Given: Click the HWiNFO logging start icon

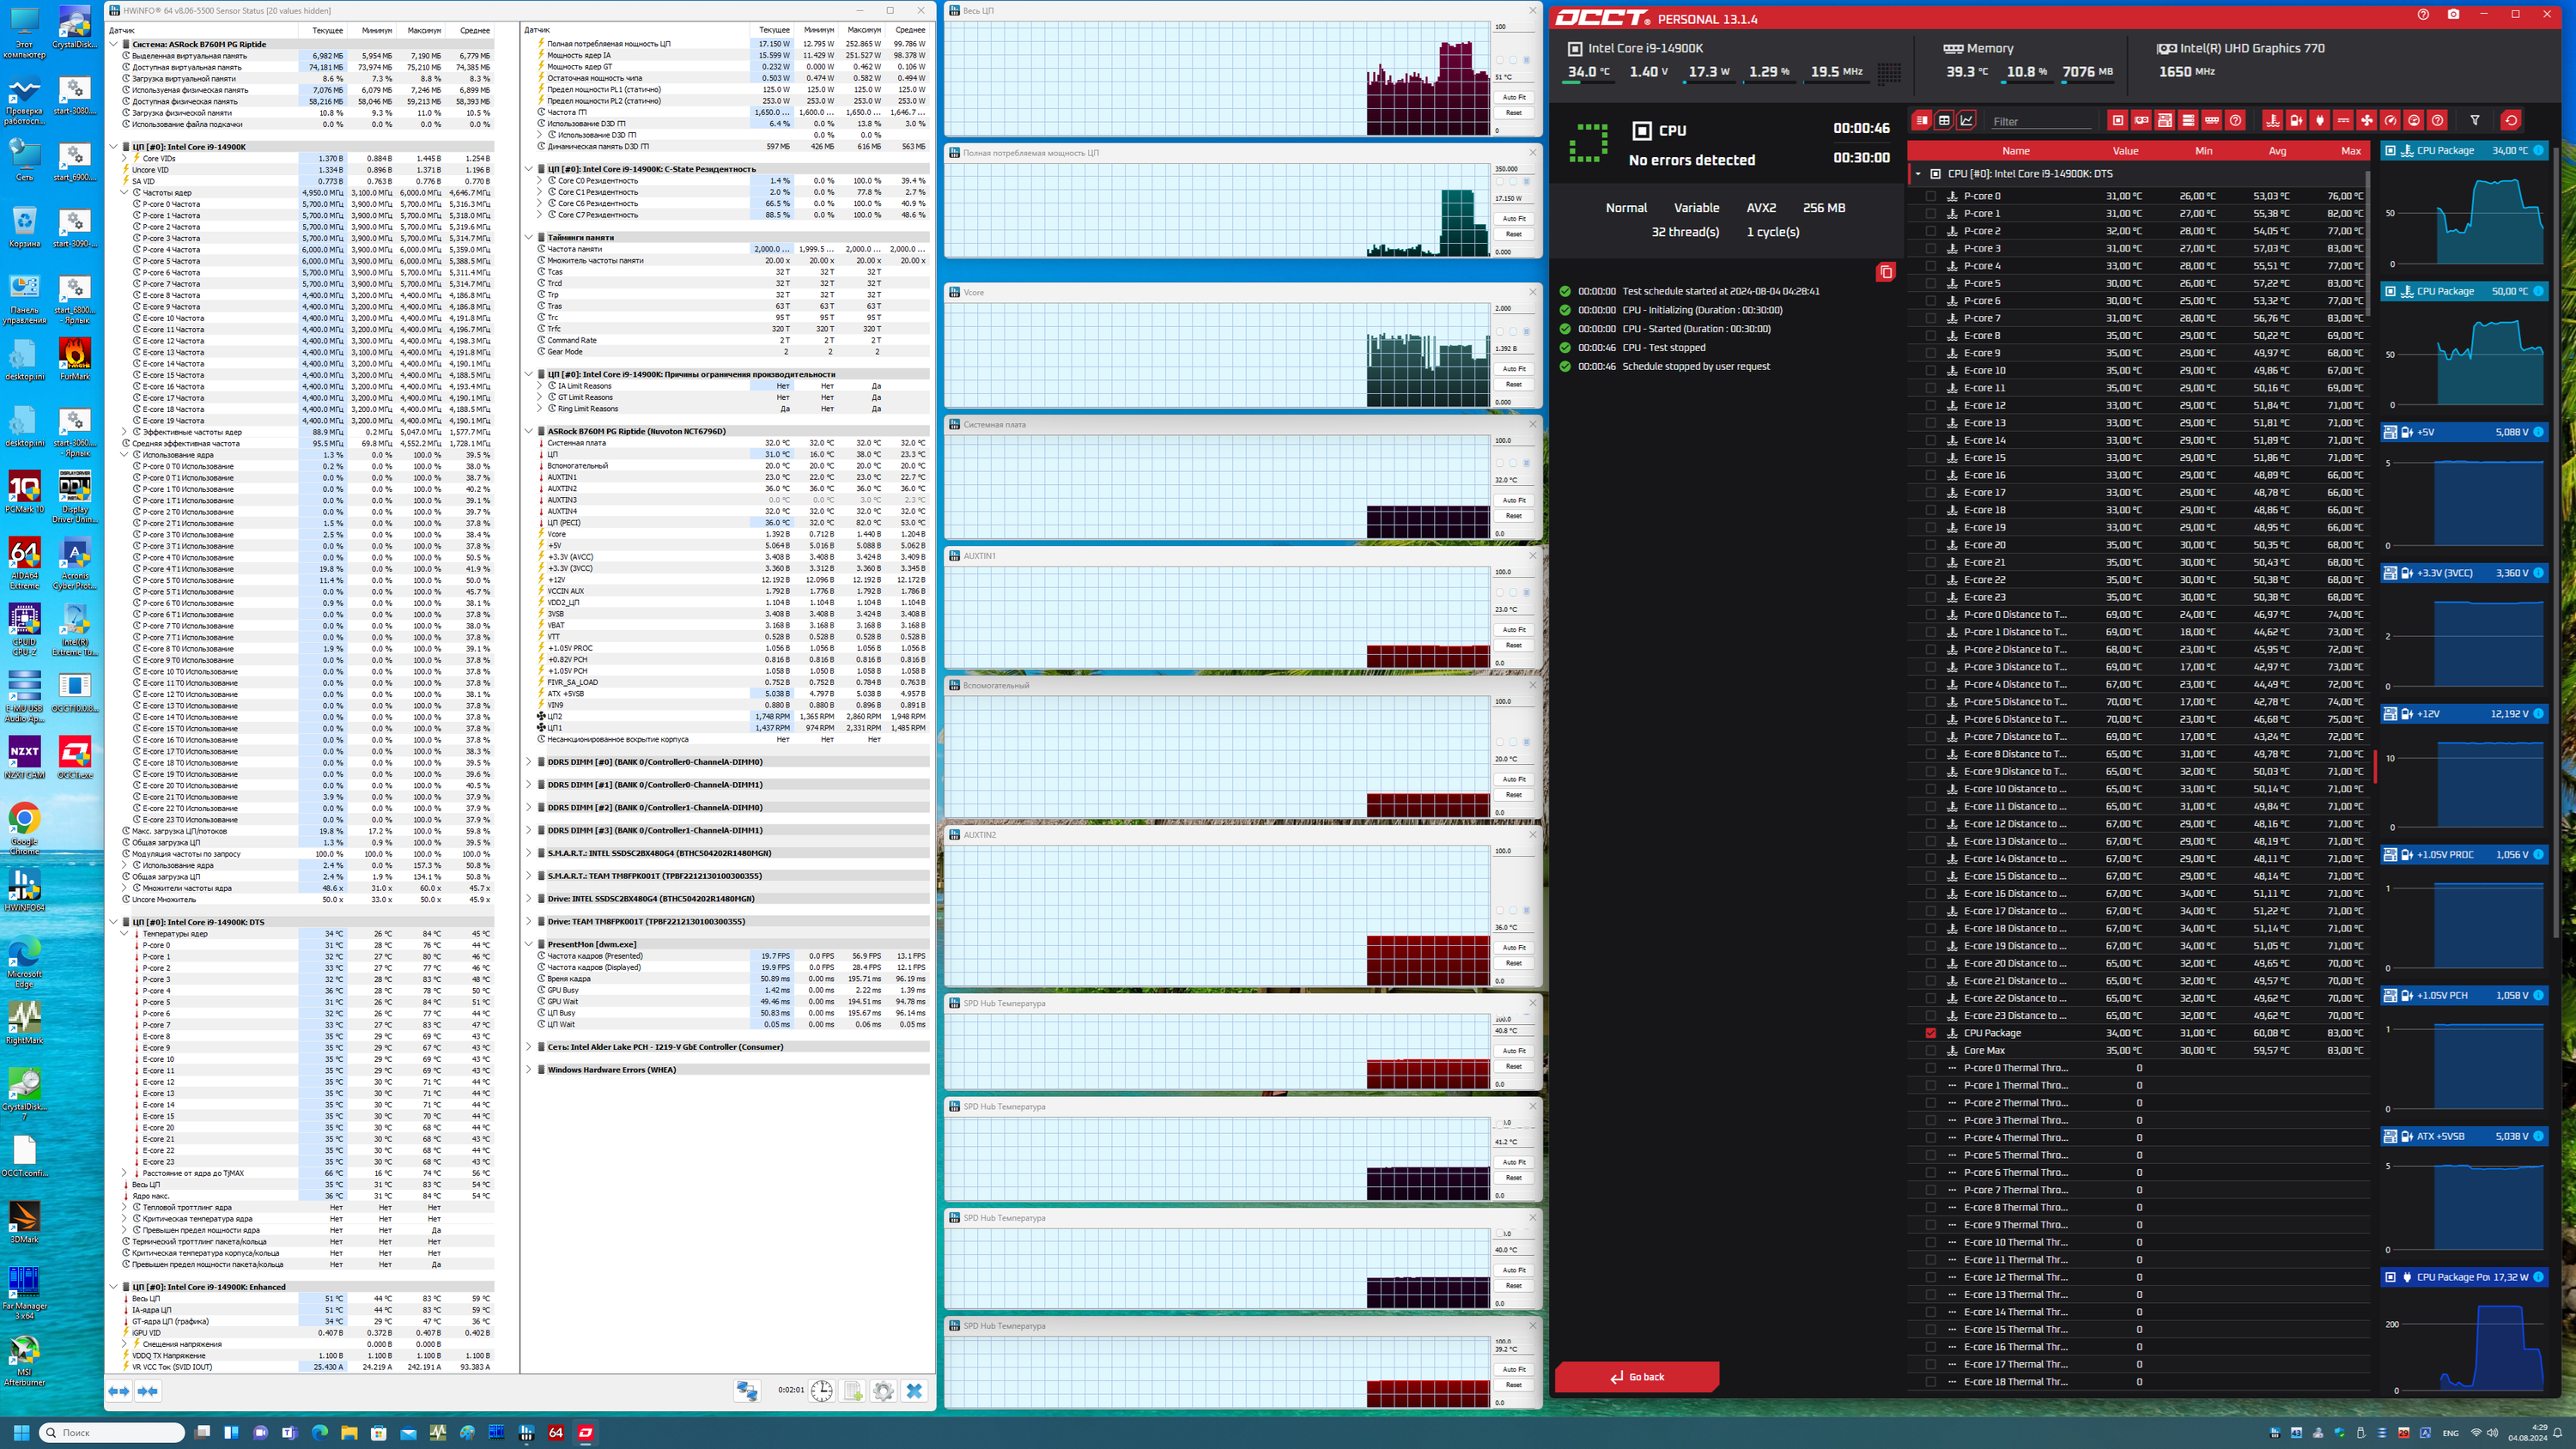Looking at the screenshot, I should click(x=852, y=1391).
